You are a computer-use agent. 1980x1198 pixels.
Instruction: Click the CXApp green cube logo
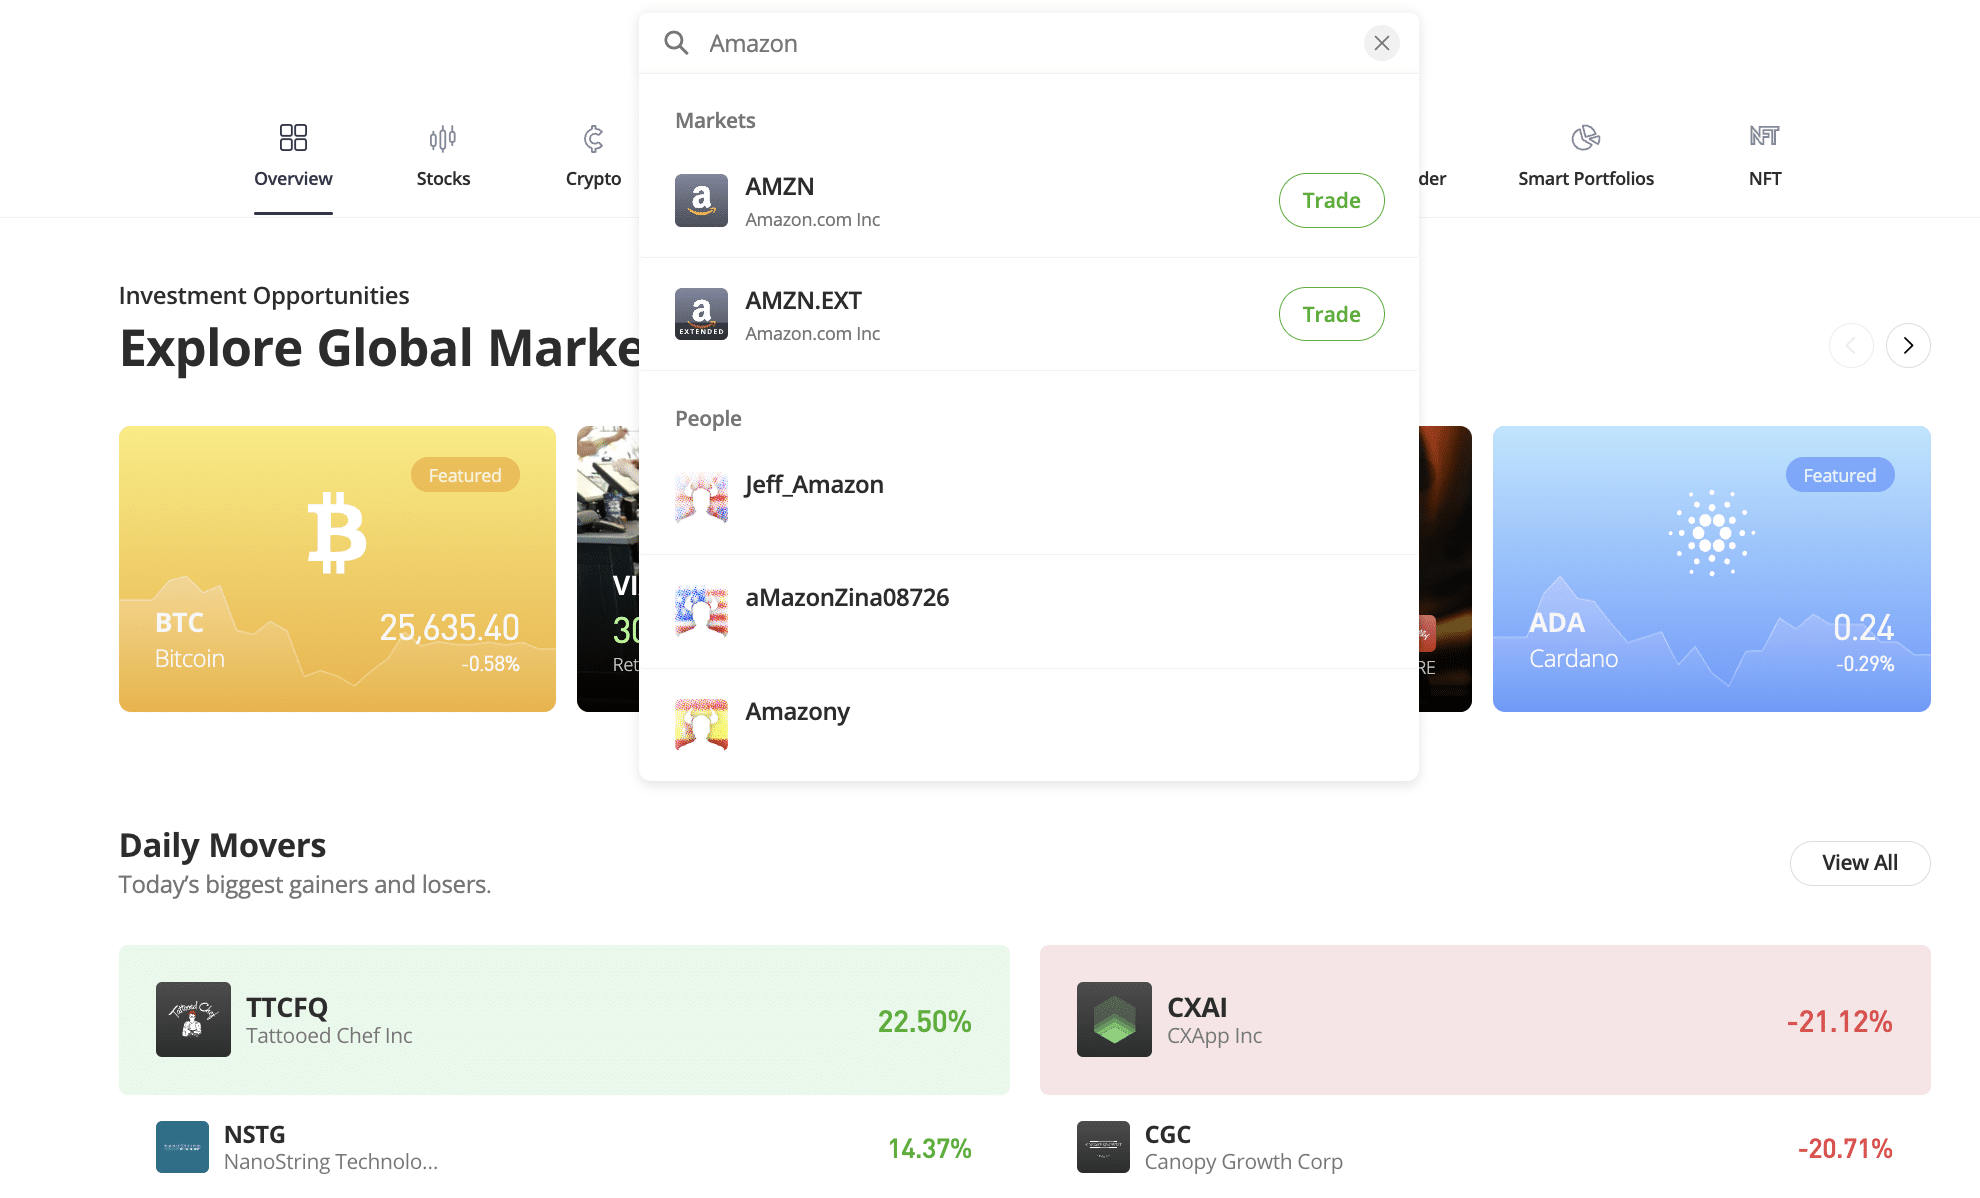tap(1114, 1020)
